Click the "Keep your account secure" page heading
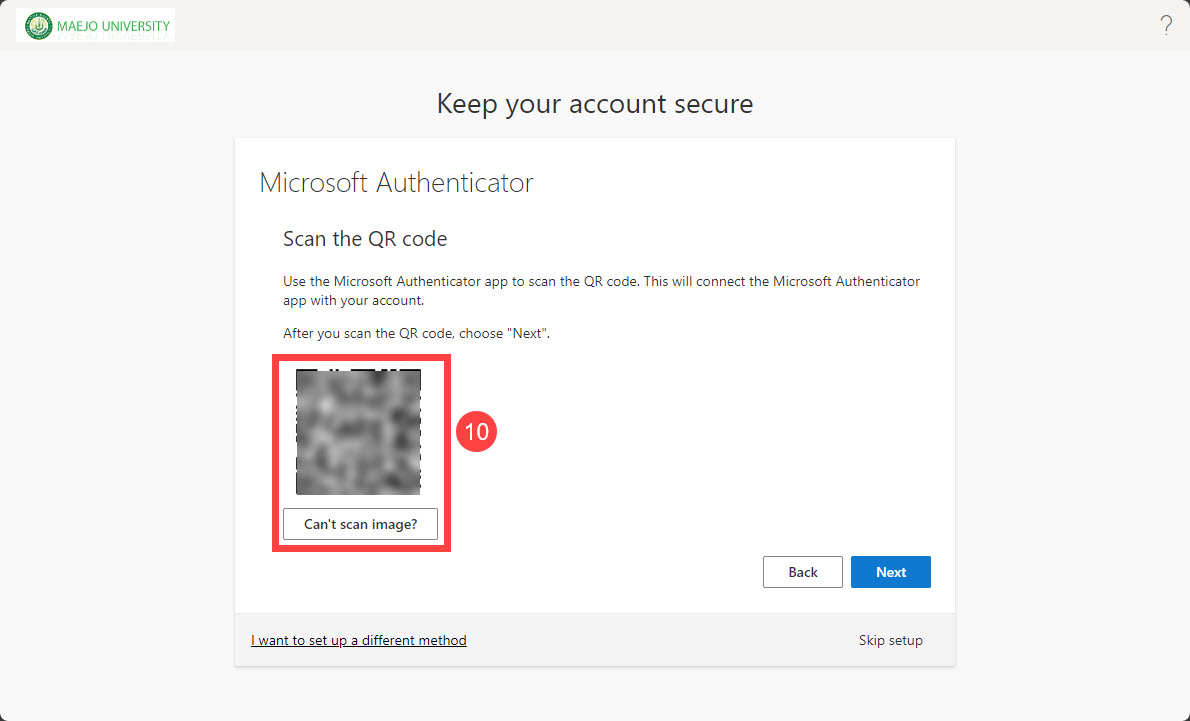This screenshot has height=721, width=1190. (595, 103)
